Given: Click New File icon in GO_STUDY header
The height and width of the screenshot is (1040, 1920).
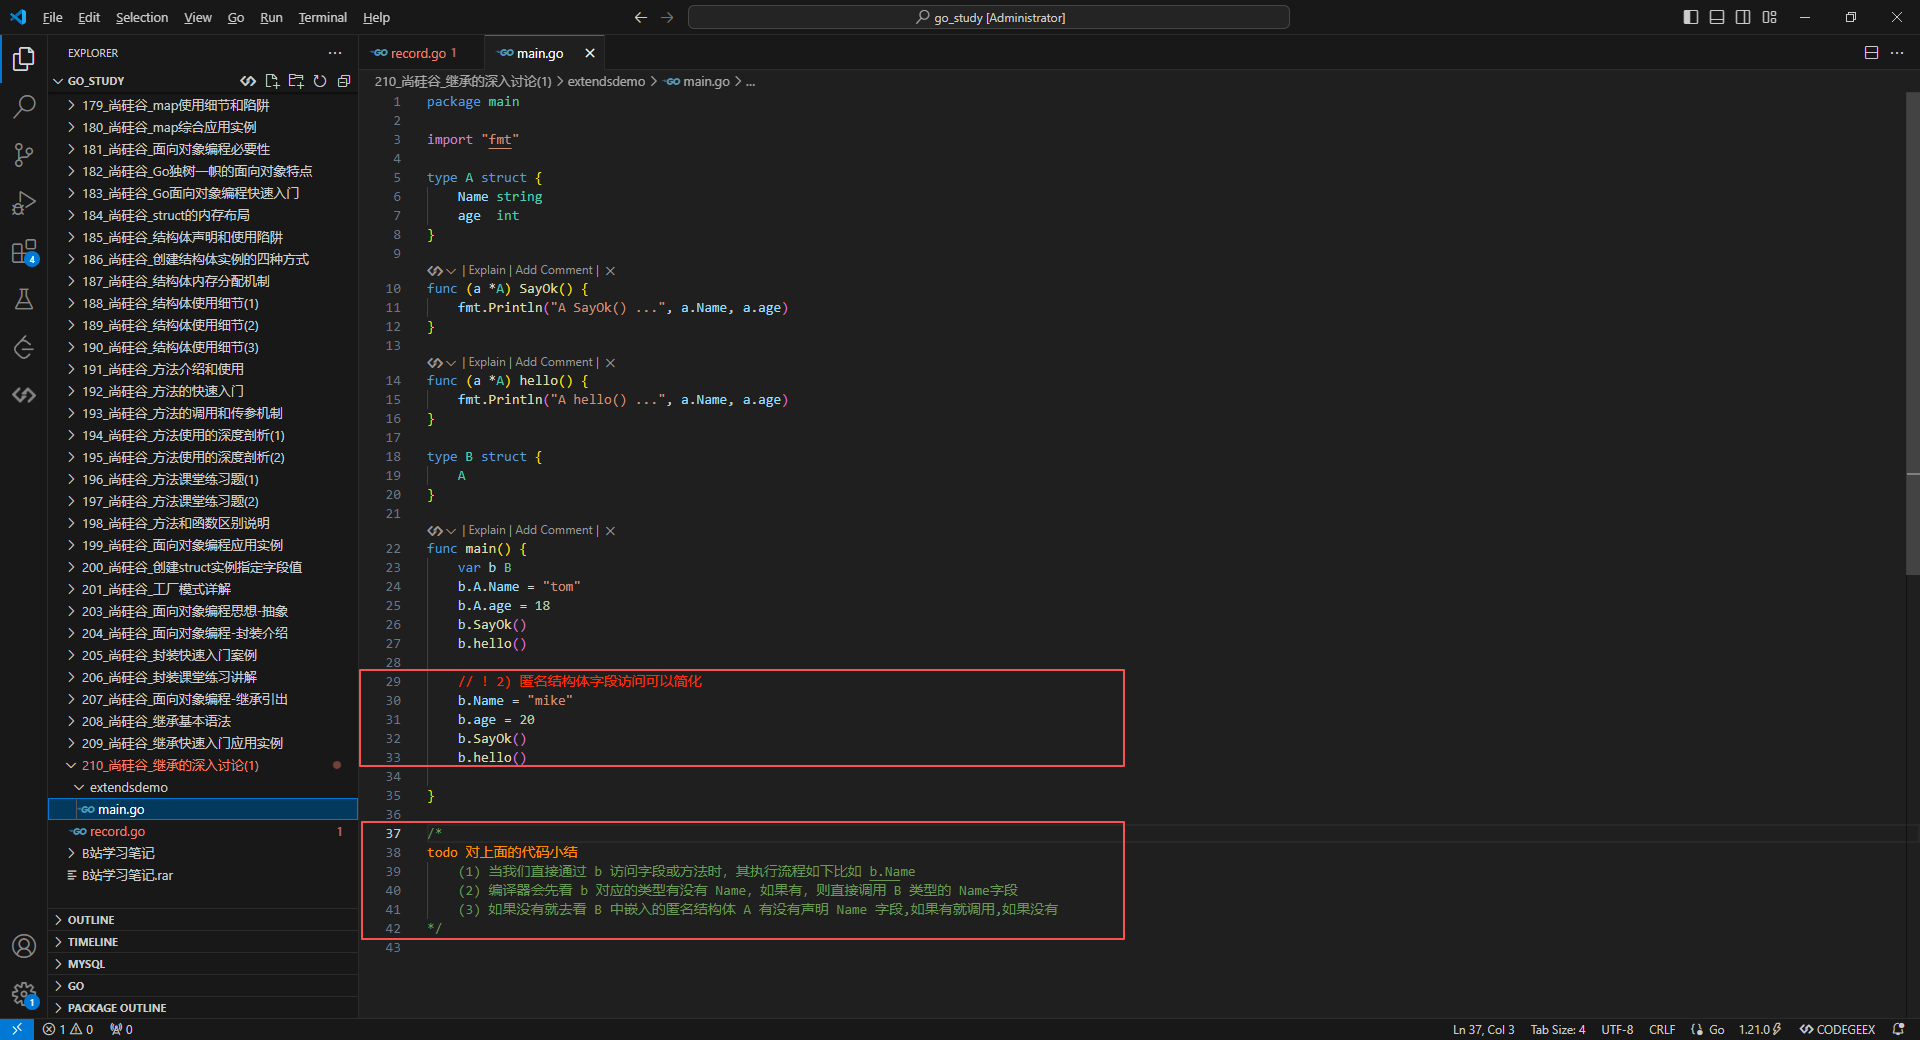Looking at the screenshot, I should tap(272, 81).
